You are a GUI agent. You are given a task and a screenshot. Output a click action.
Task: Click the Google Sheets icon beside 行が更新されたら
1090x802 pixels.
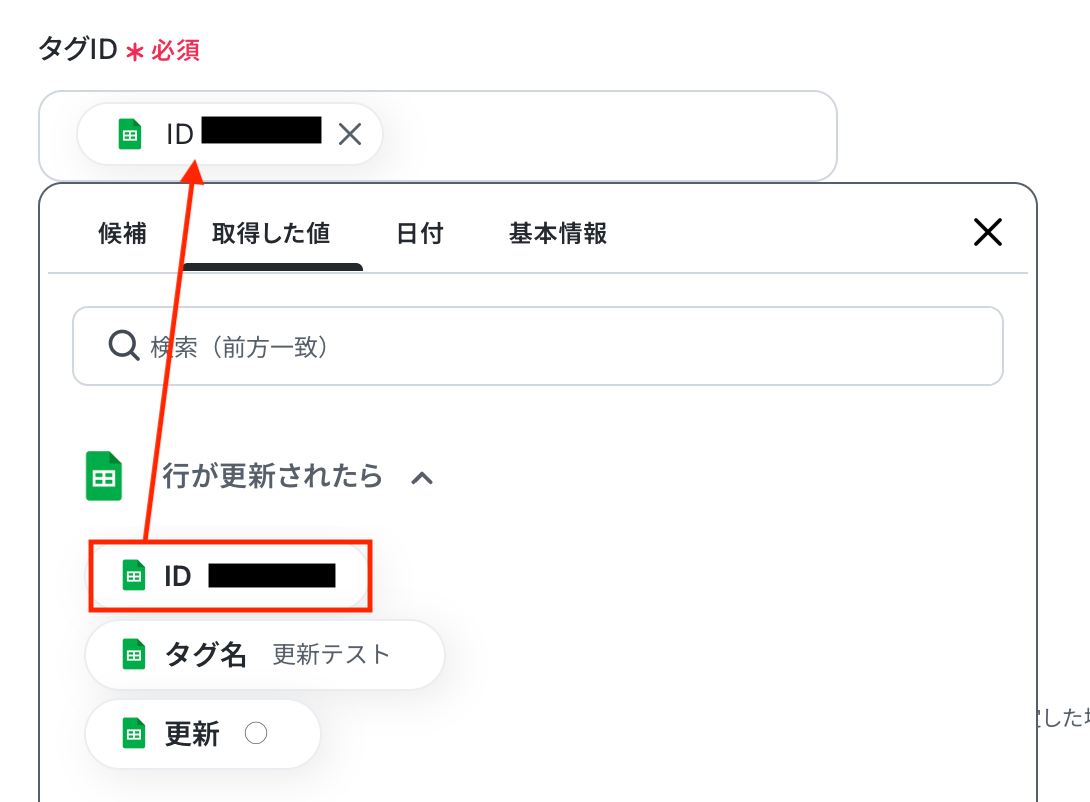(104, 476)
